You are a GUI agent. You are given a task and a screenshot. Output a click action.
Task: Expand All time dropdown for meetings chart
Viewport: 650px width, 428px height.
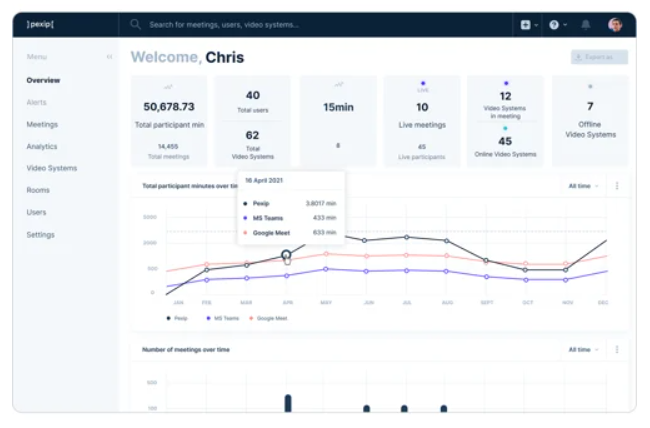[583, 350]
